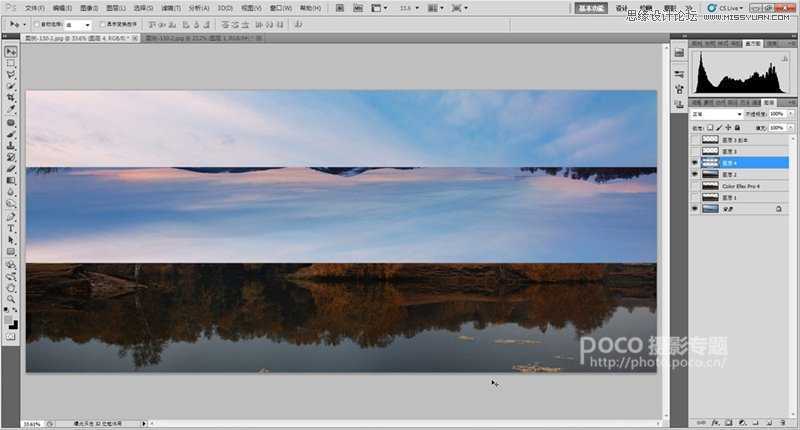Open the layer fill (填充) slider arrow

point(790,128)
